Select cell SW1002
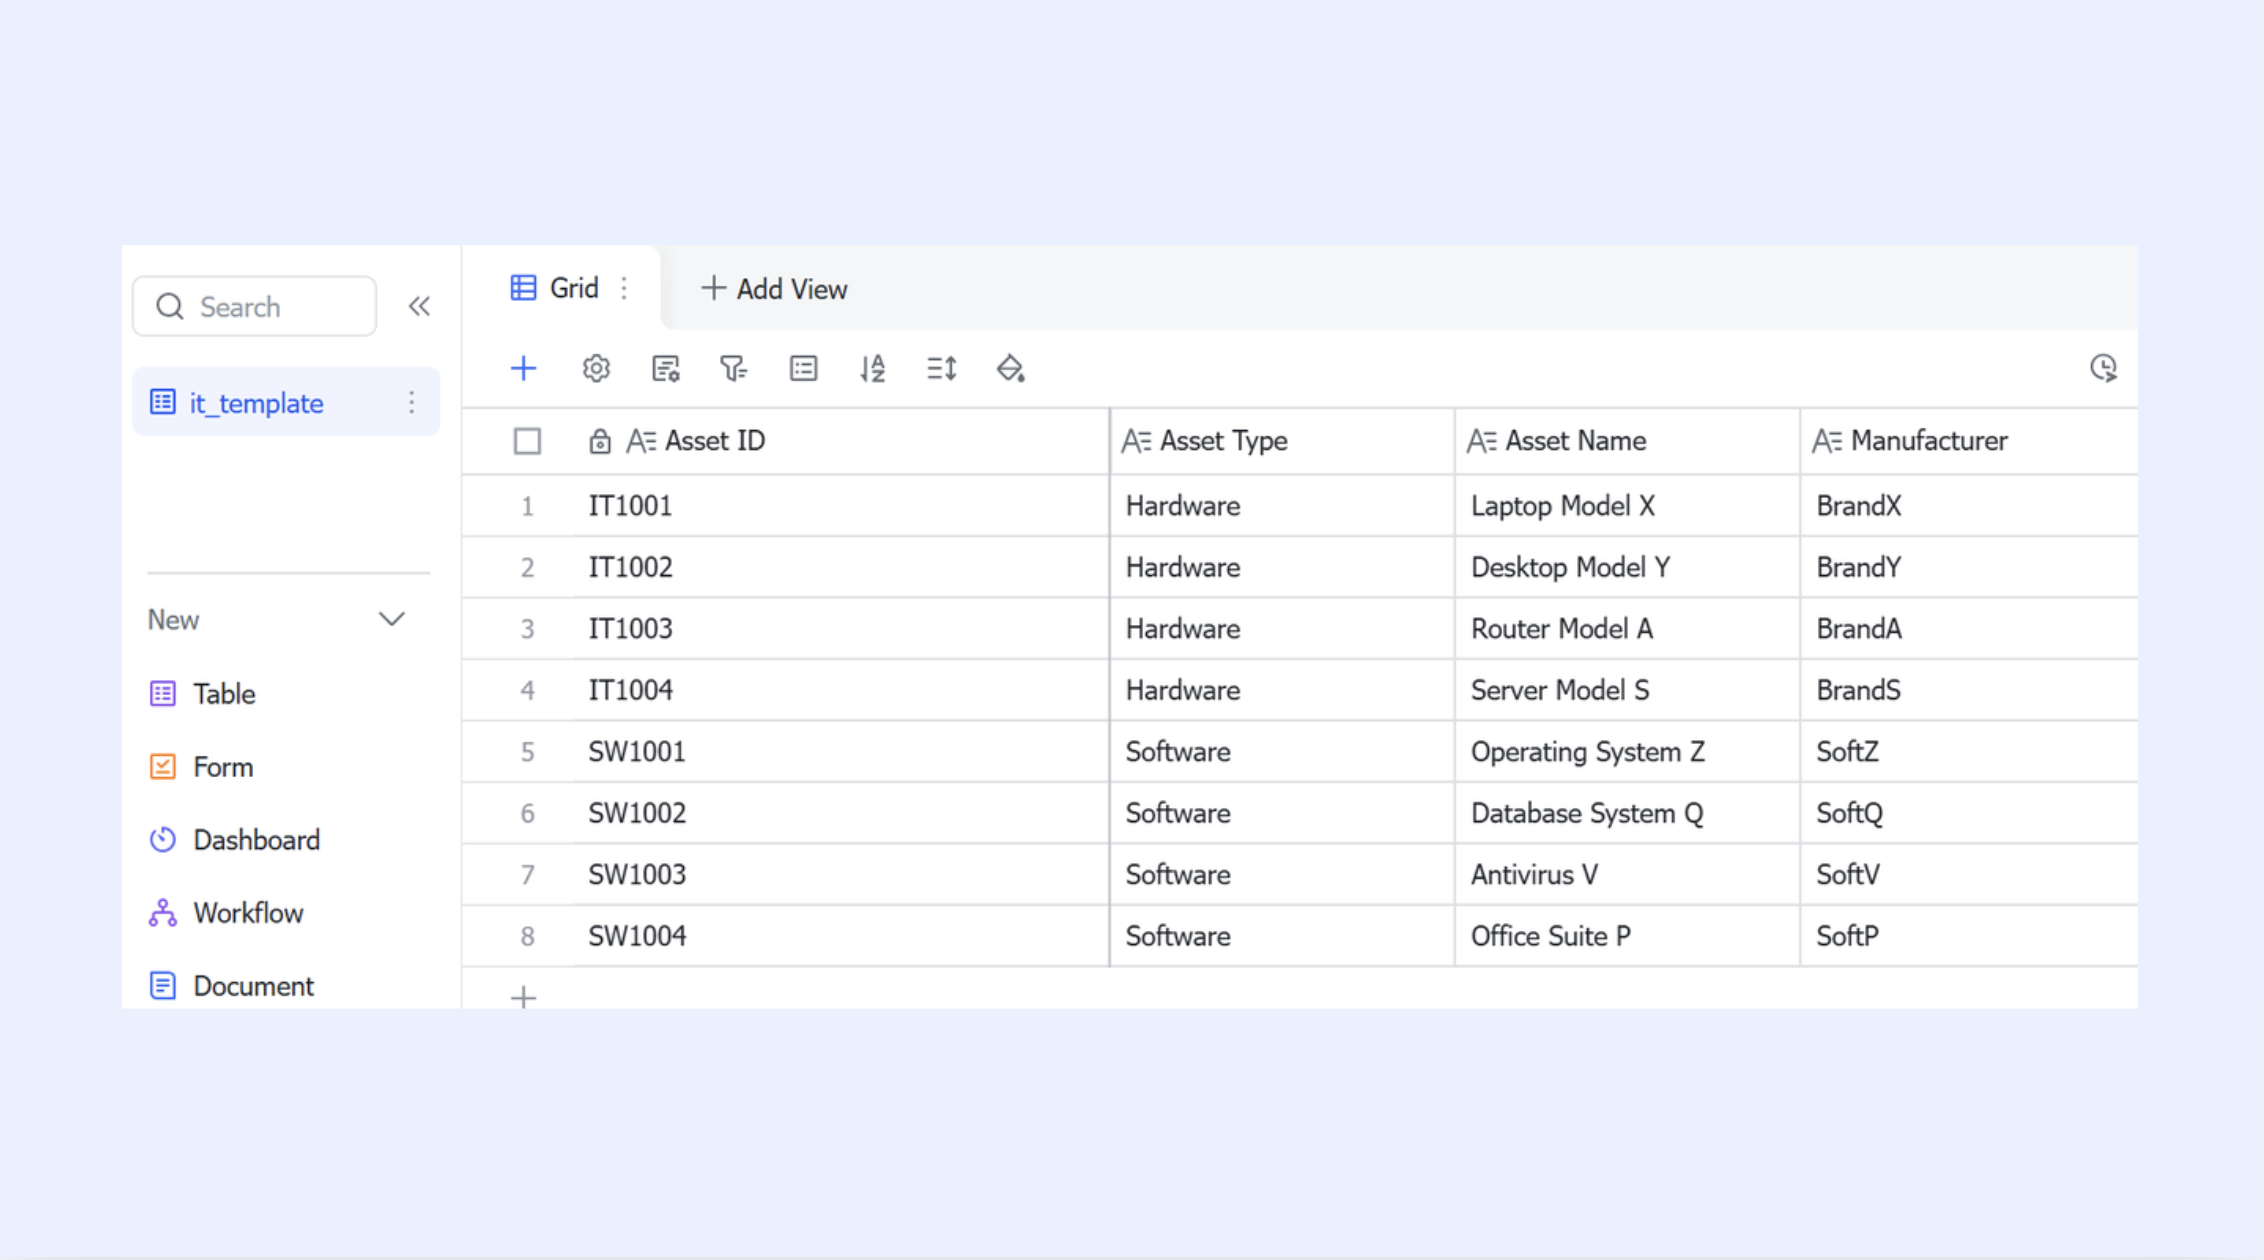The height and width of the screenshot is (1260, 2264). point(840,813)
